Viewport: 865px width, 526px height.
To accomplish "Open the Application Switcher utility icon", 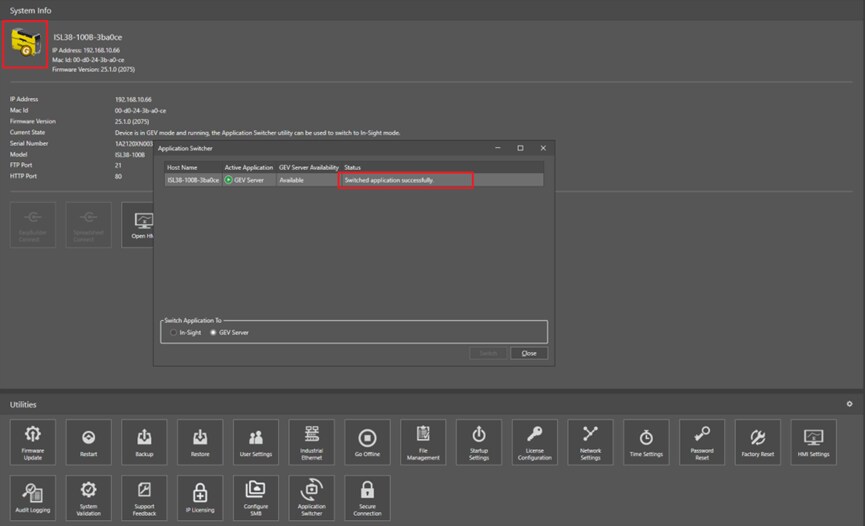I will (x=311, y=498).
